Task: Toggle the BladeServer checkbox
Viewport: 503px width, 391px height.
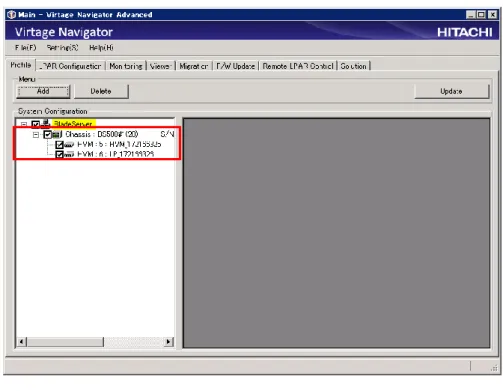Action: coord(36,124)
